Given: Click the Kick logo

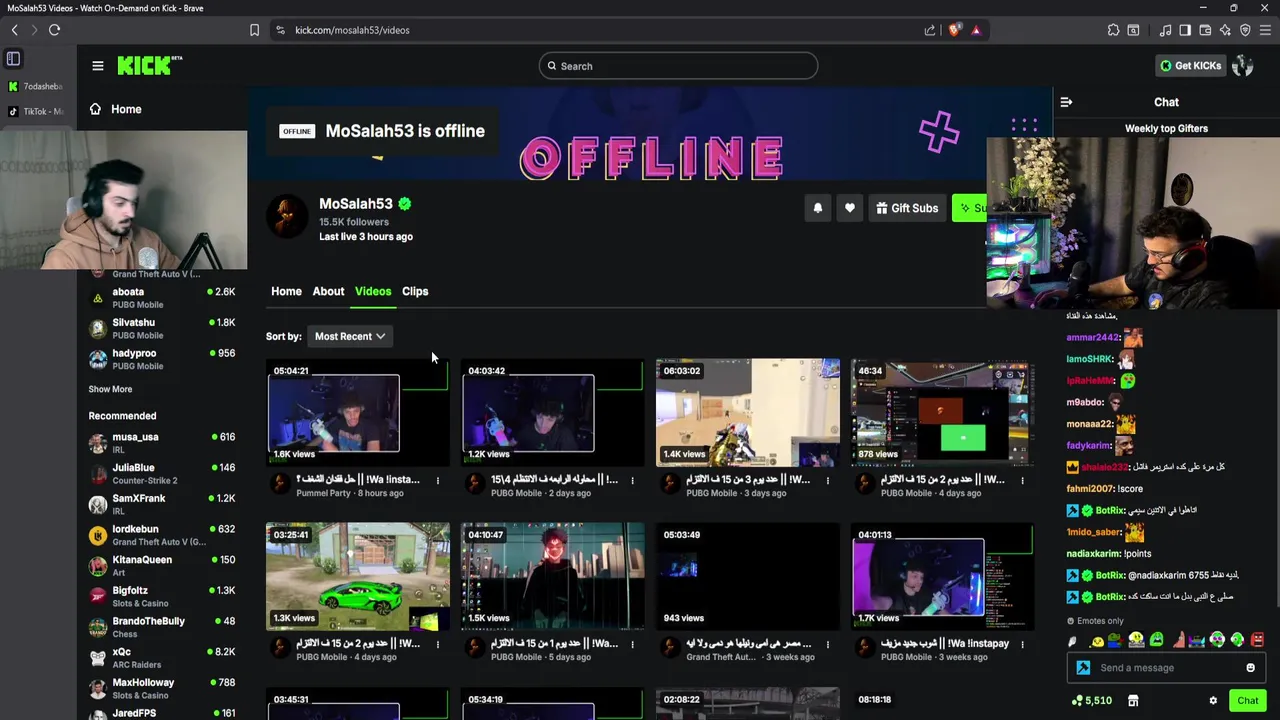Looking at the screenshot, I should pyautogui.click(x=150, y=66).
